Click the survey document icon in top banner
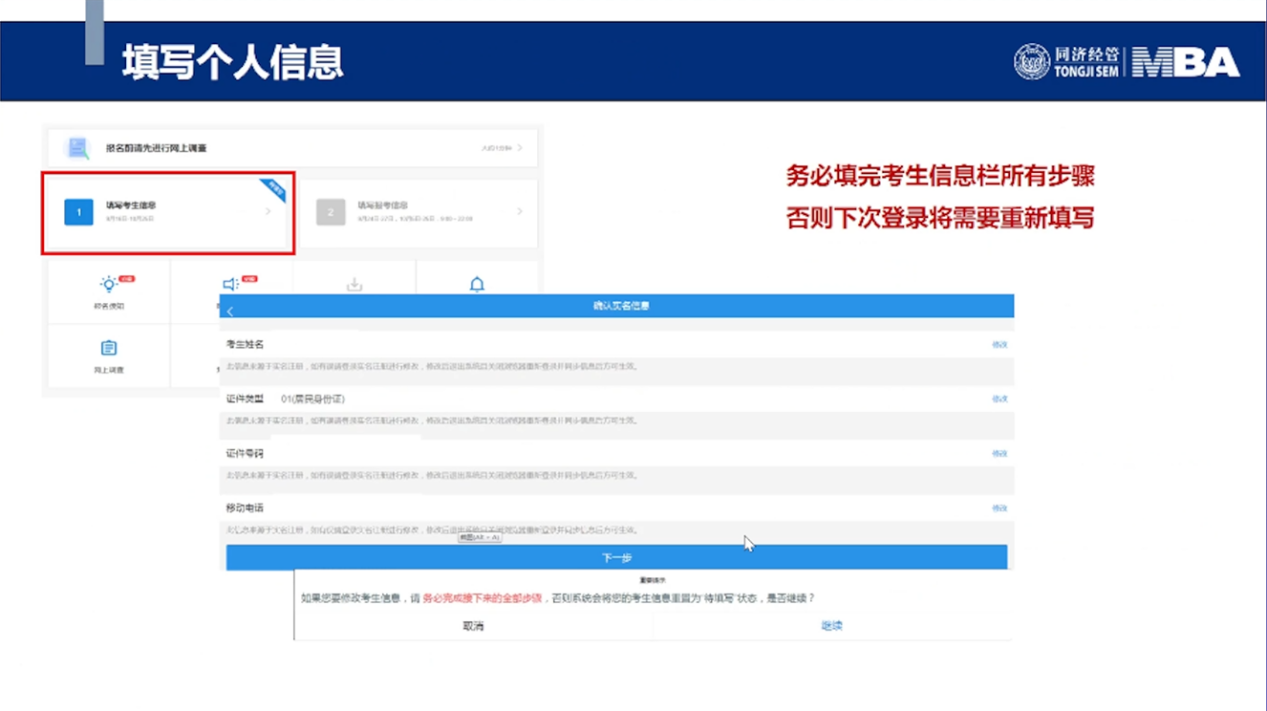This screenshot has height=711, width=1267. point(78,148)
